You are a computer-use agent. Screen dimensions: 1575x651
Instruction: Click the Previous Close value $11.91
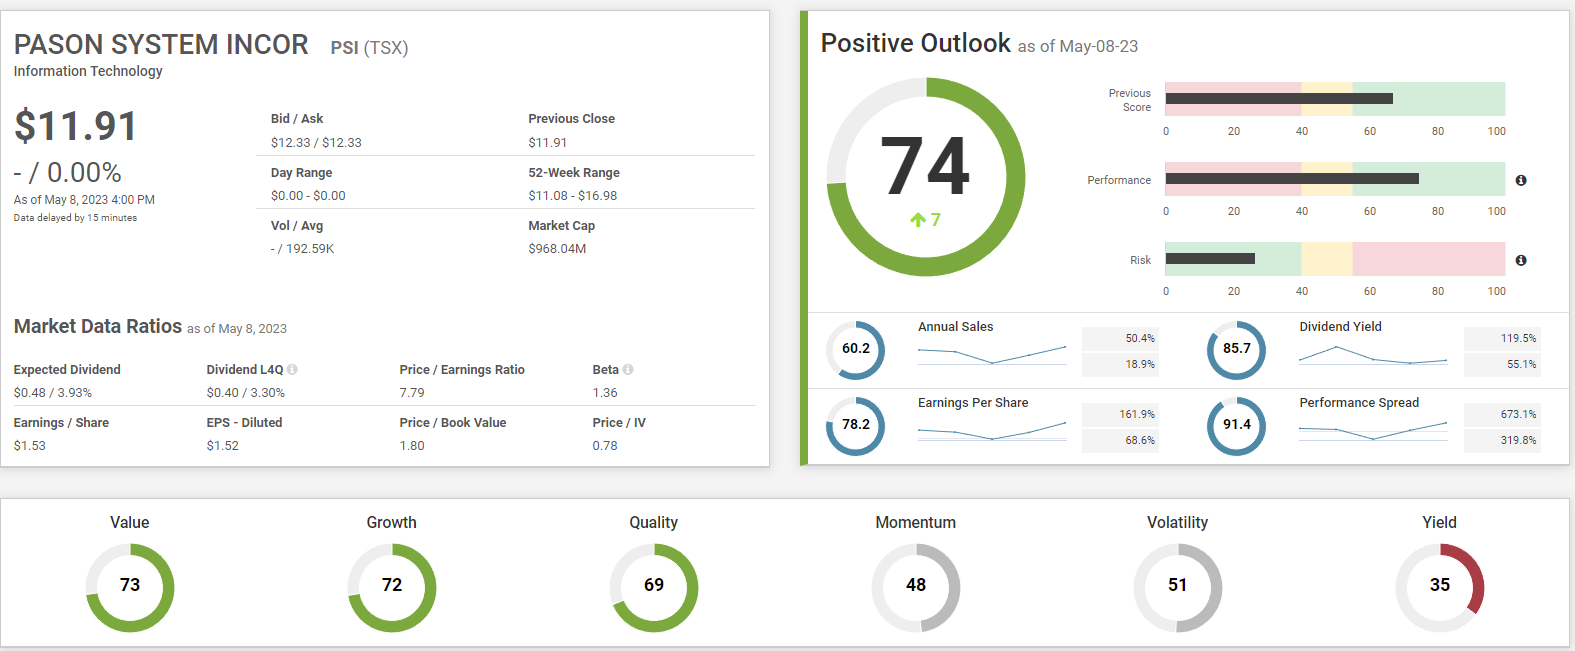tap(548, 143)
